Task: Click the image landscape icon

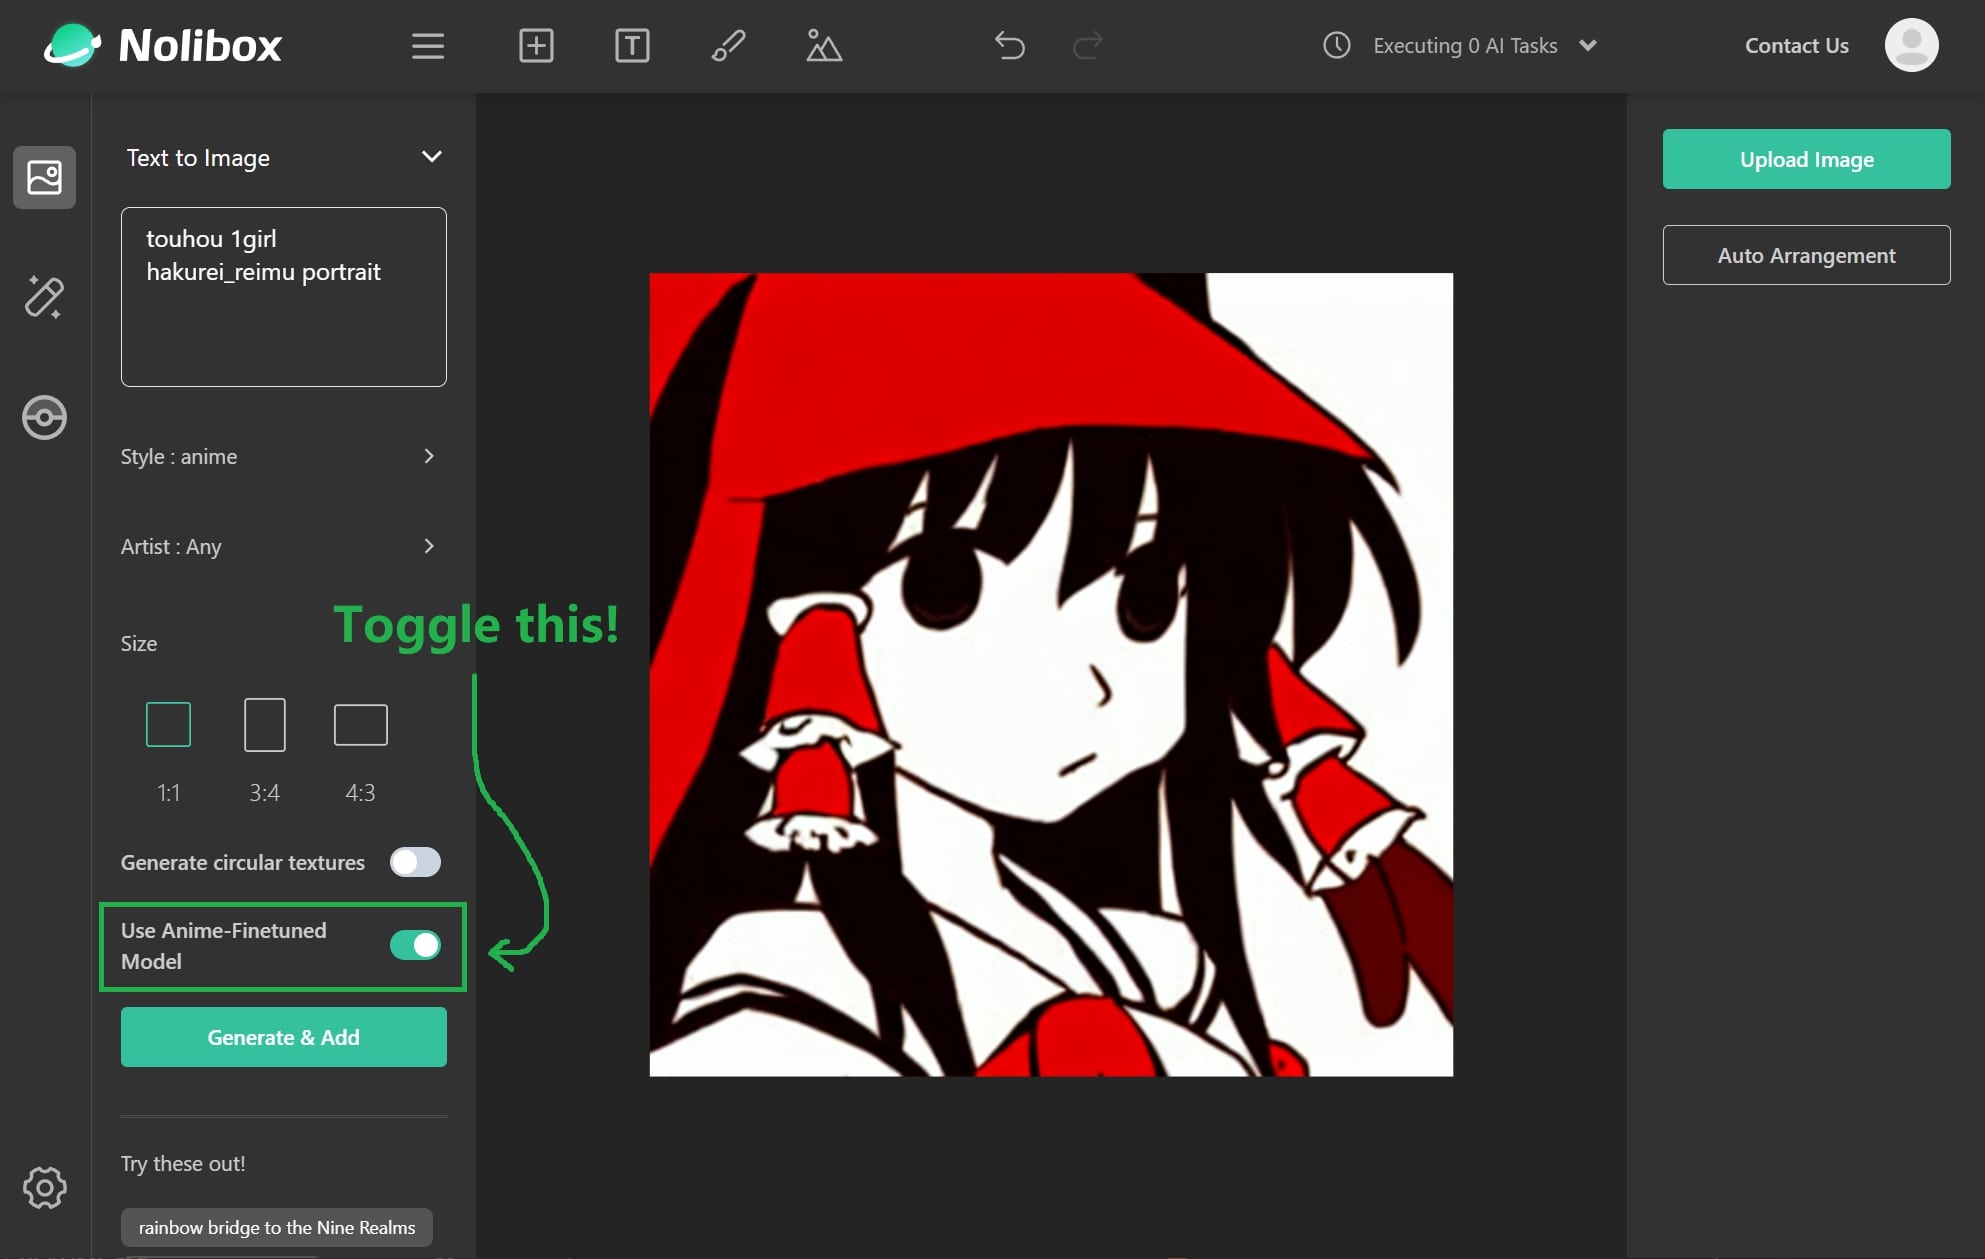Action: 823,46
